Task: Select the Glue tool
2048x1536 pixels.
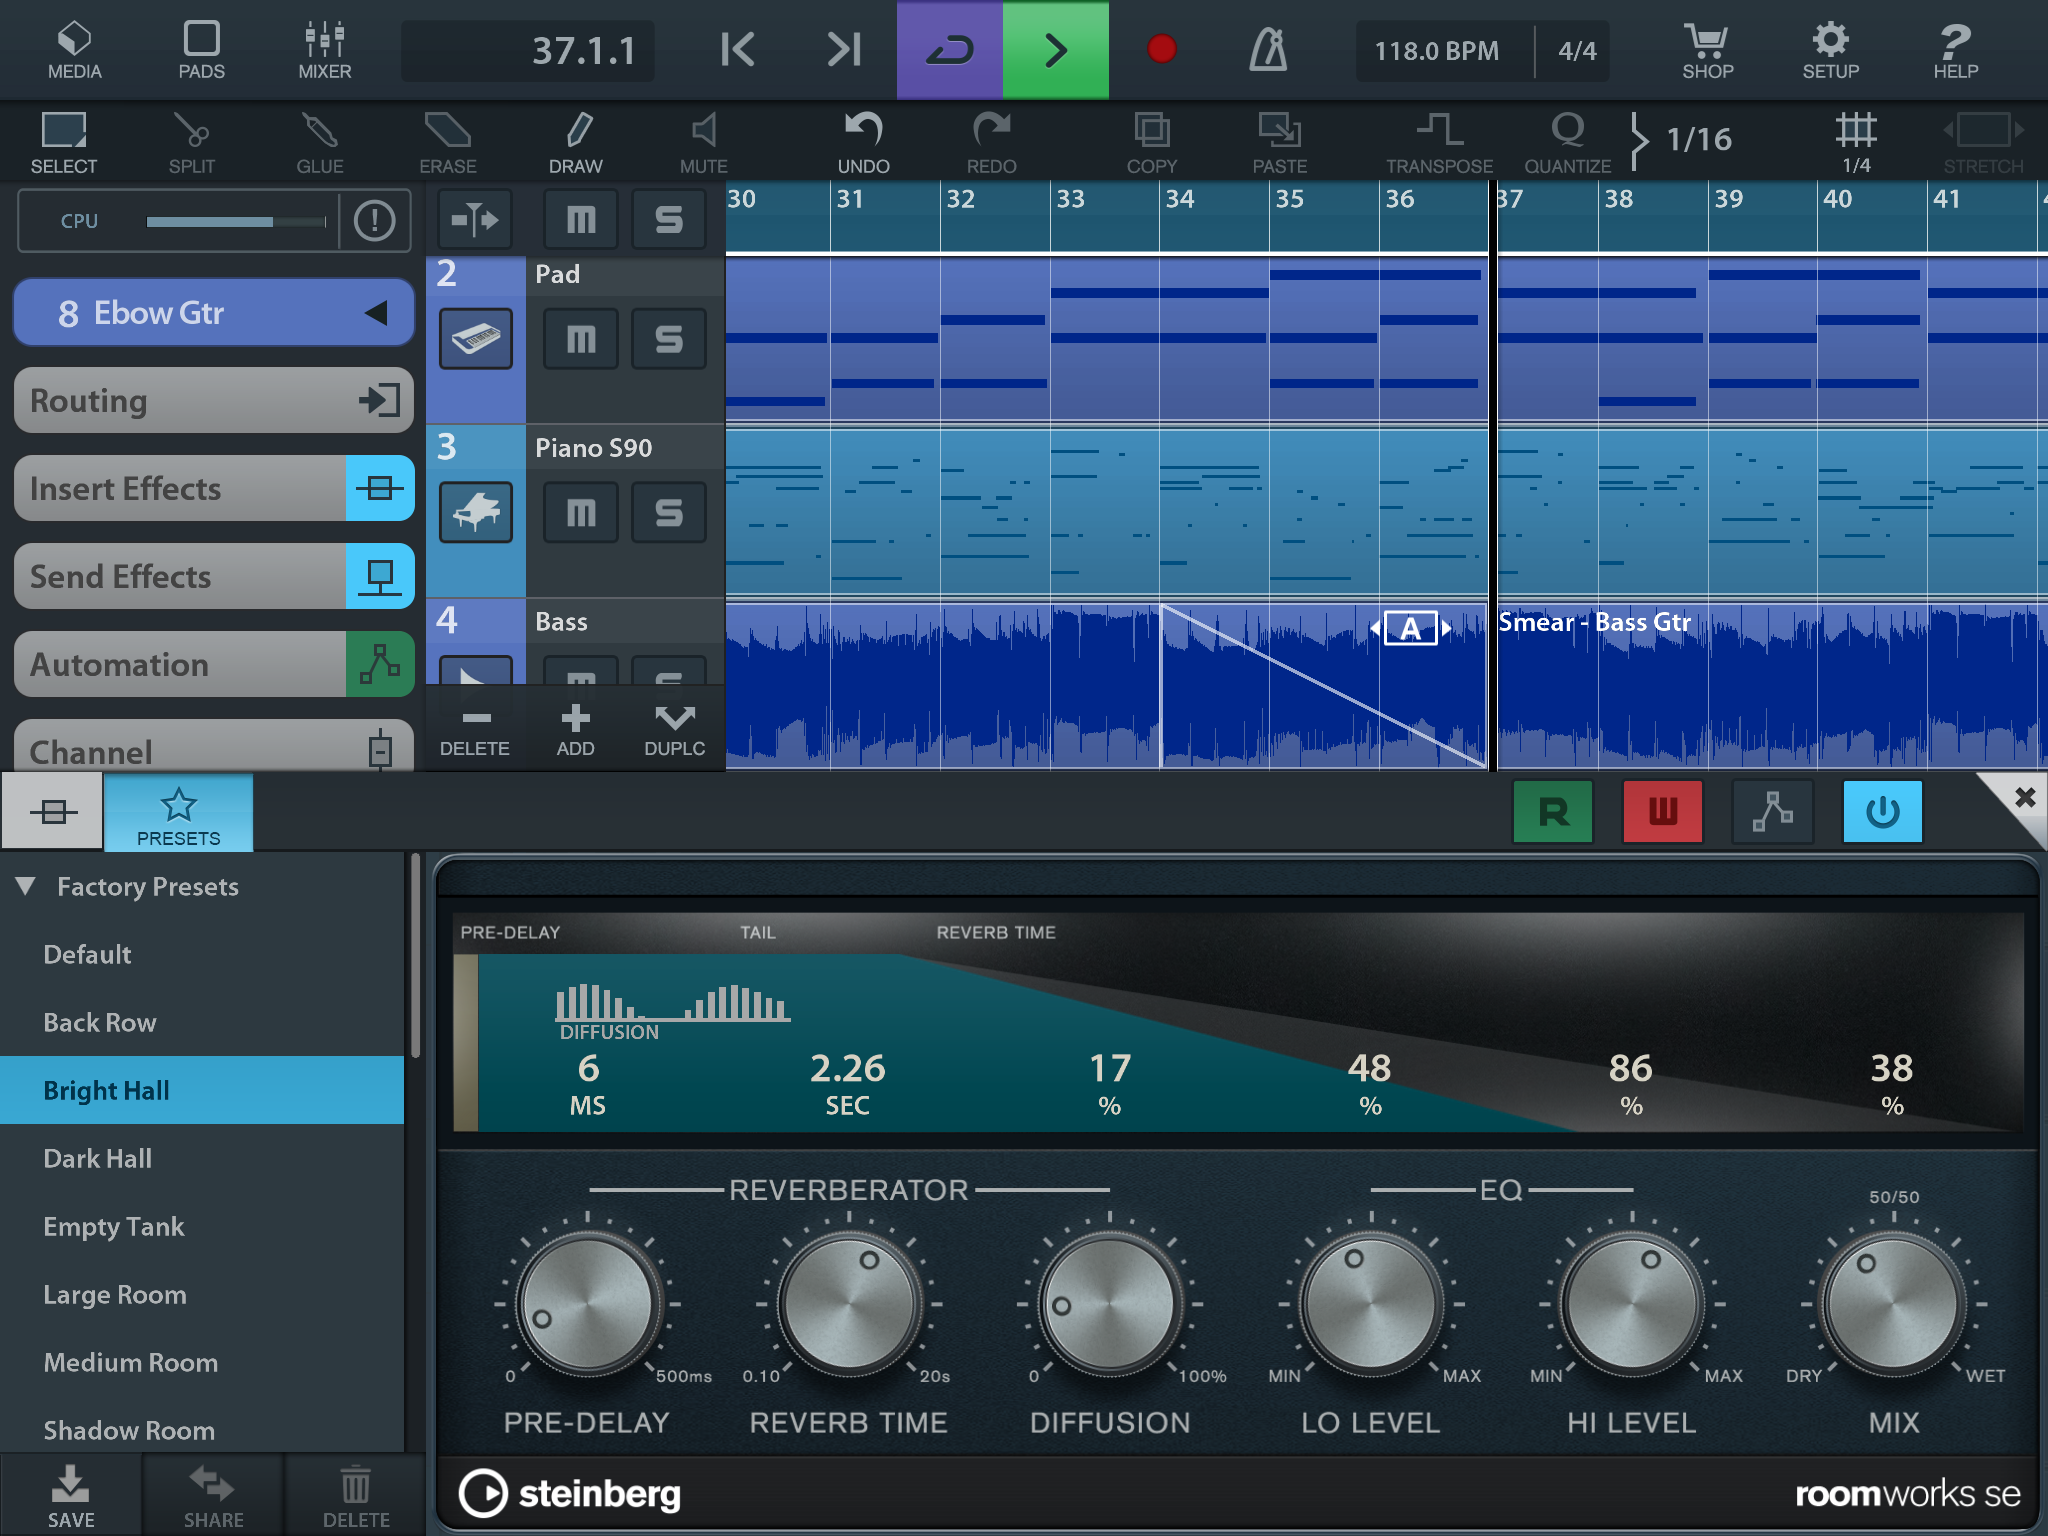Action: (319, 142)
